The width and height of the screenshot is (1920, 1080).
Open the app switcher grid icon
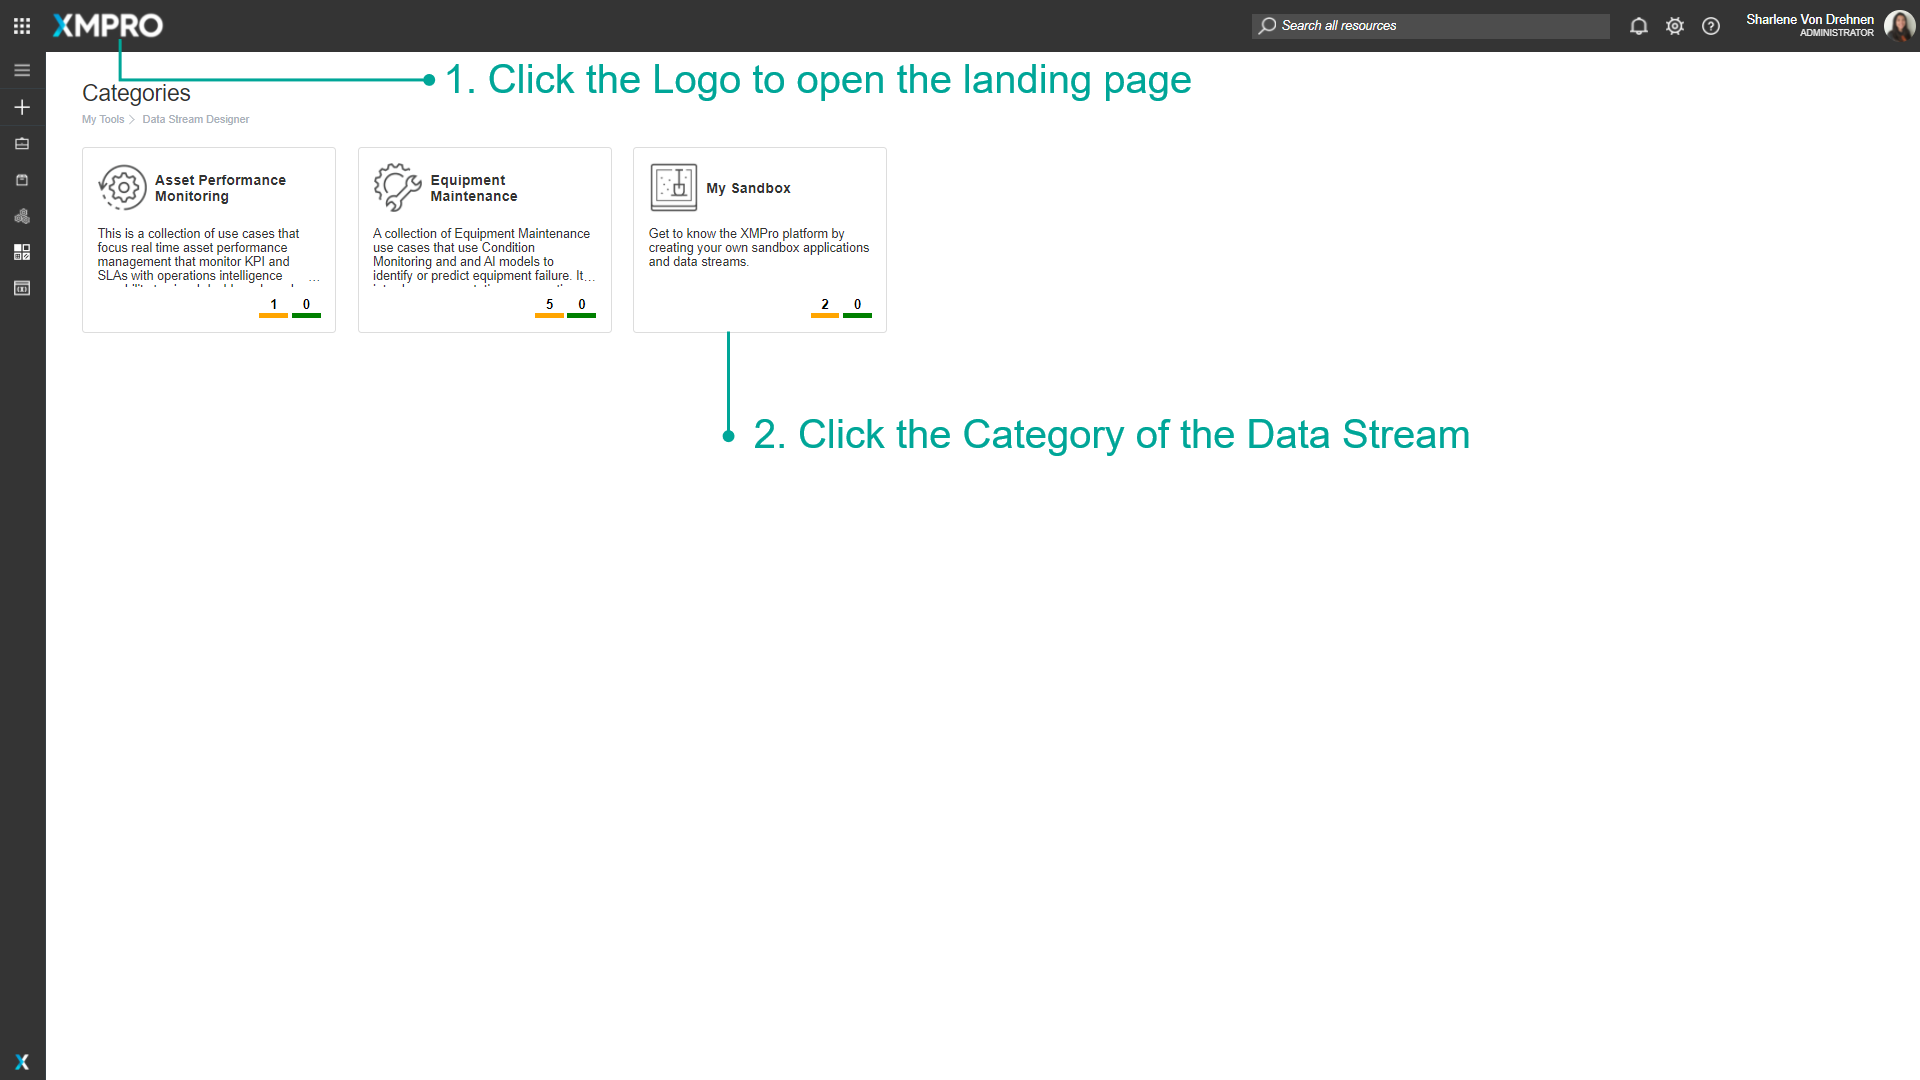click(x=21, y=25)
